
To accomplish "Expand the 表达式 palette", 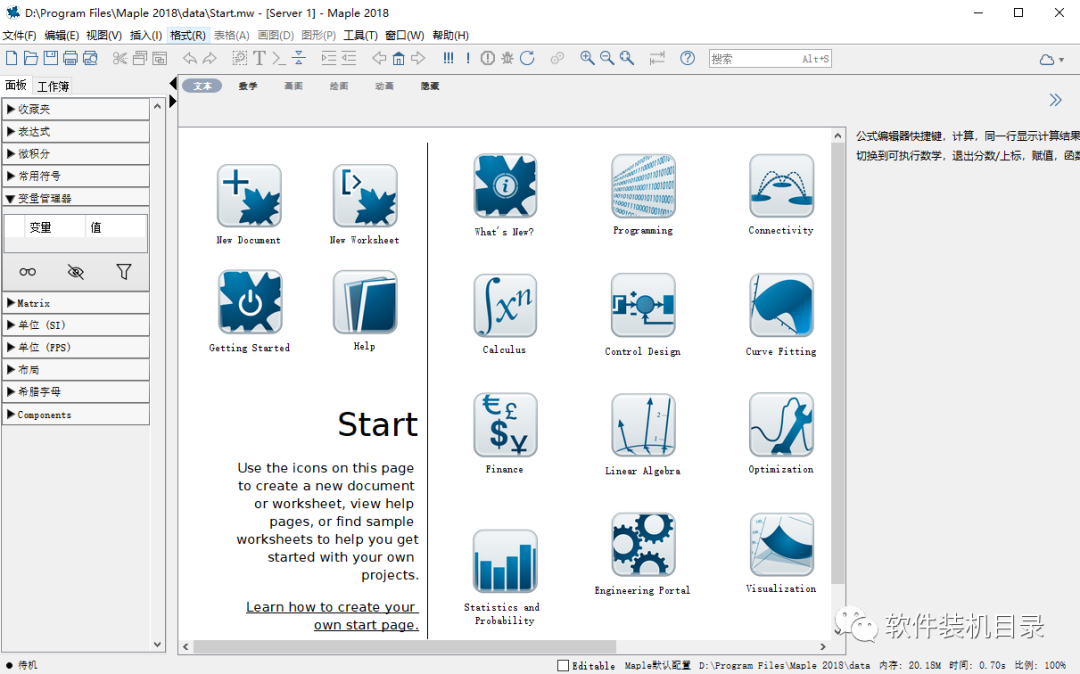I will [x=76, y=131].
